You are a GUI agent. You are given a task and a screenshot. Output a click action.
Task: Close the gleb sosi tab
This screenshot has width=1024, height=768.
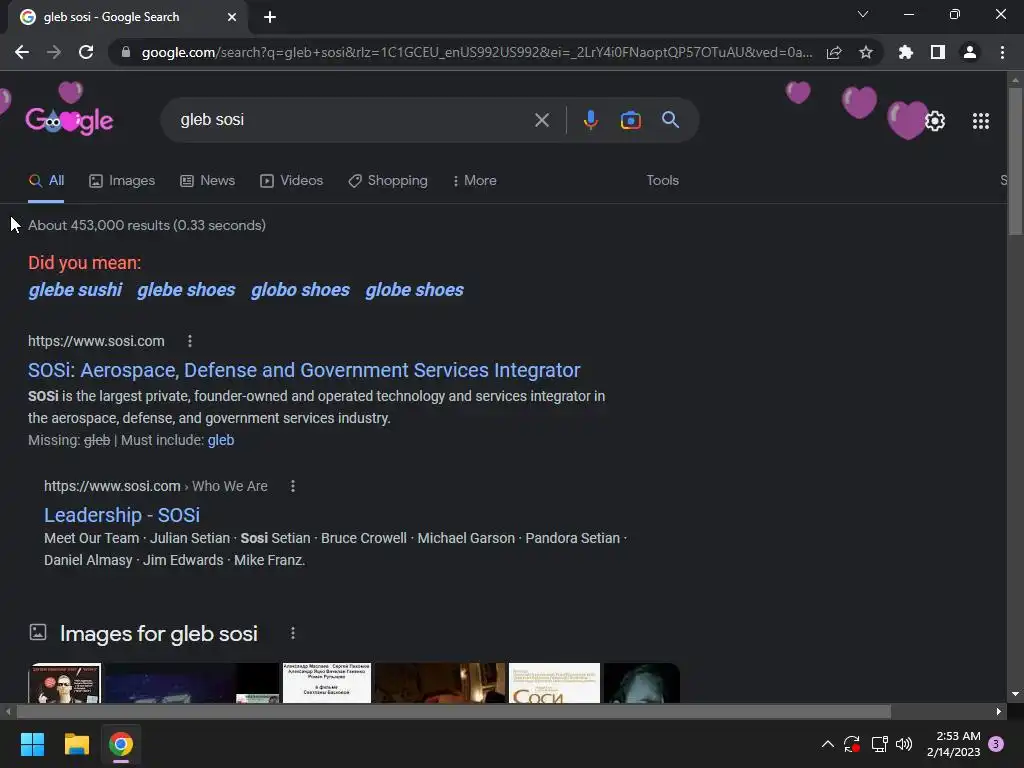[232, 17]
